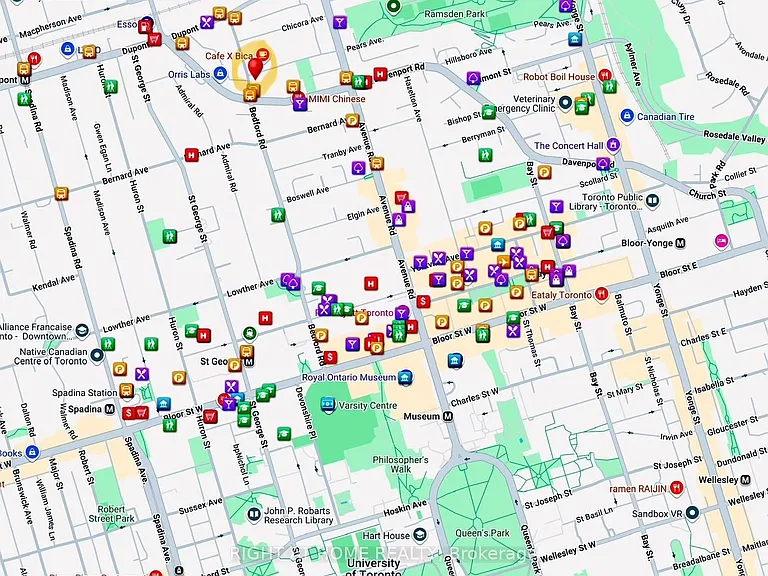Open the Ramsden Park green marker
Viewport: 768px width, 576px height.
[394, 7]
